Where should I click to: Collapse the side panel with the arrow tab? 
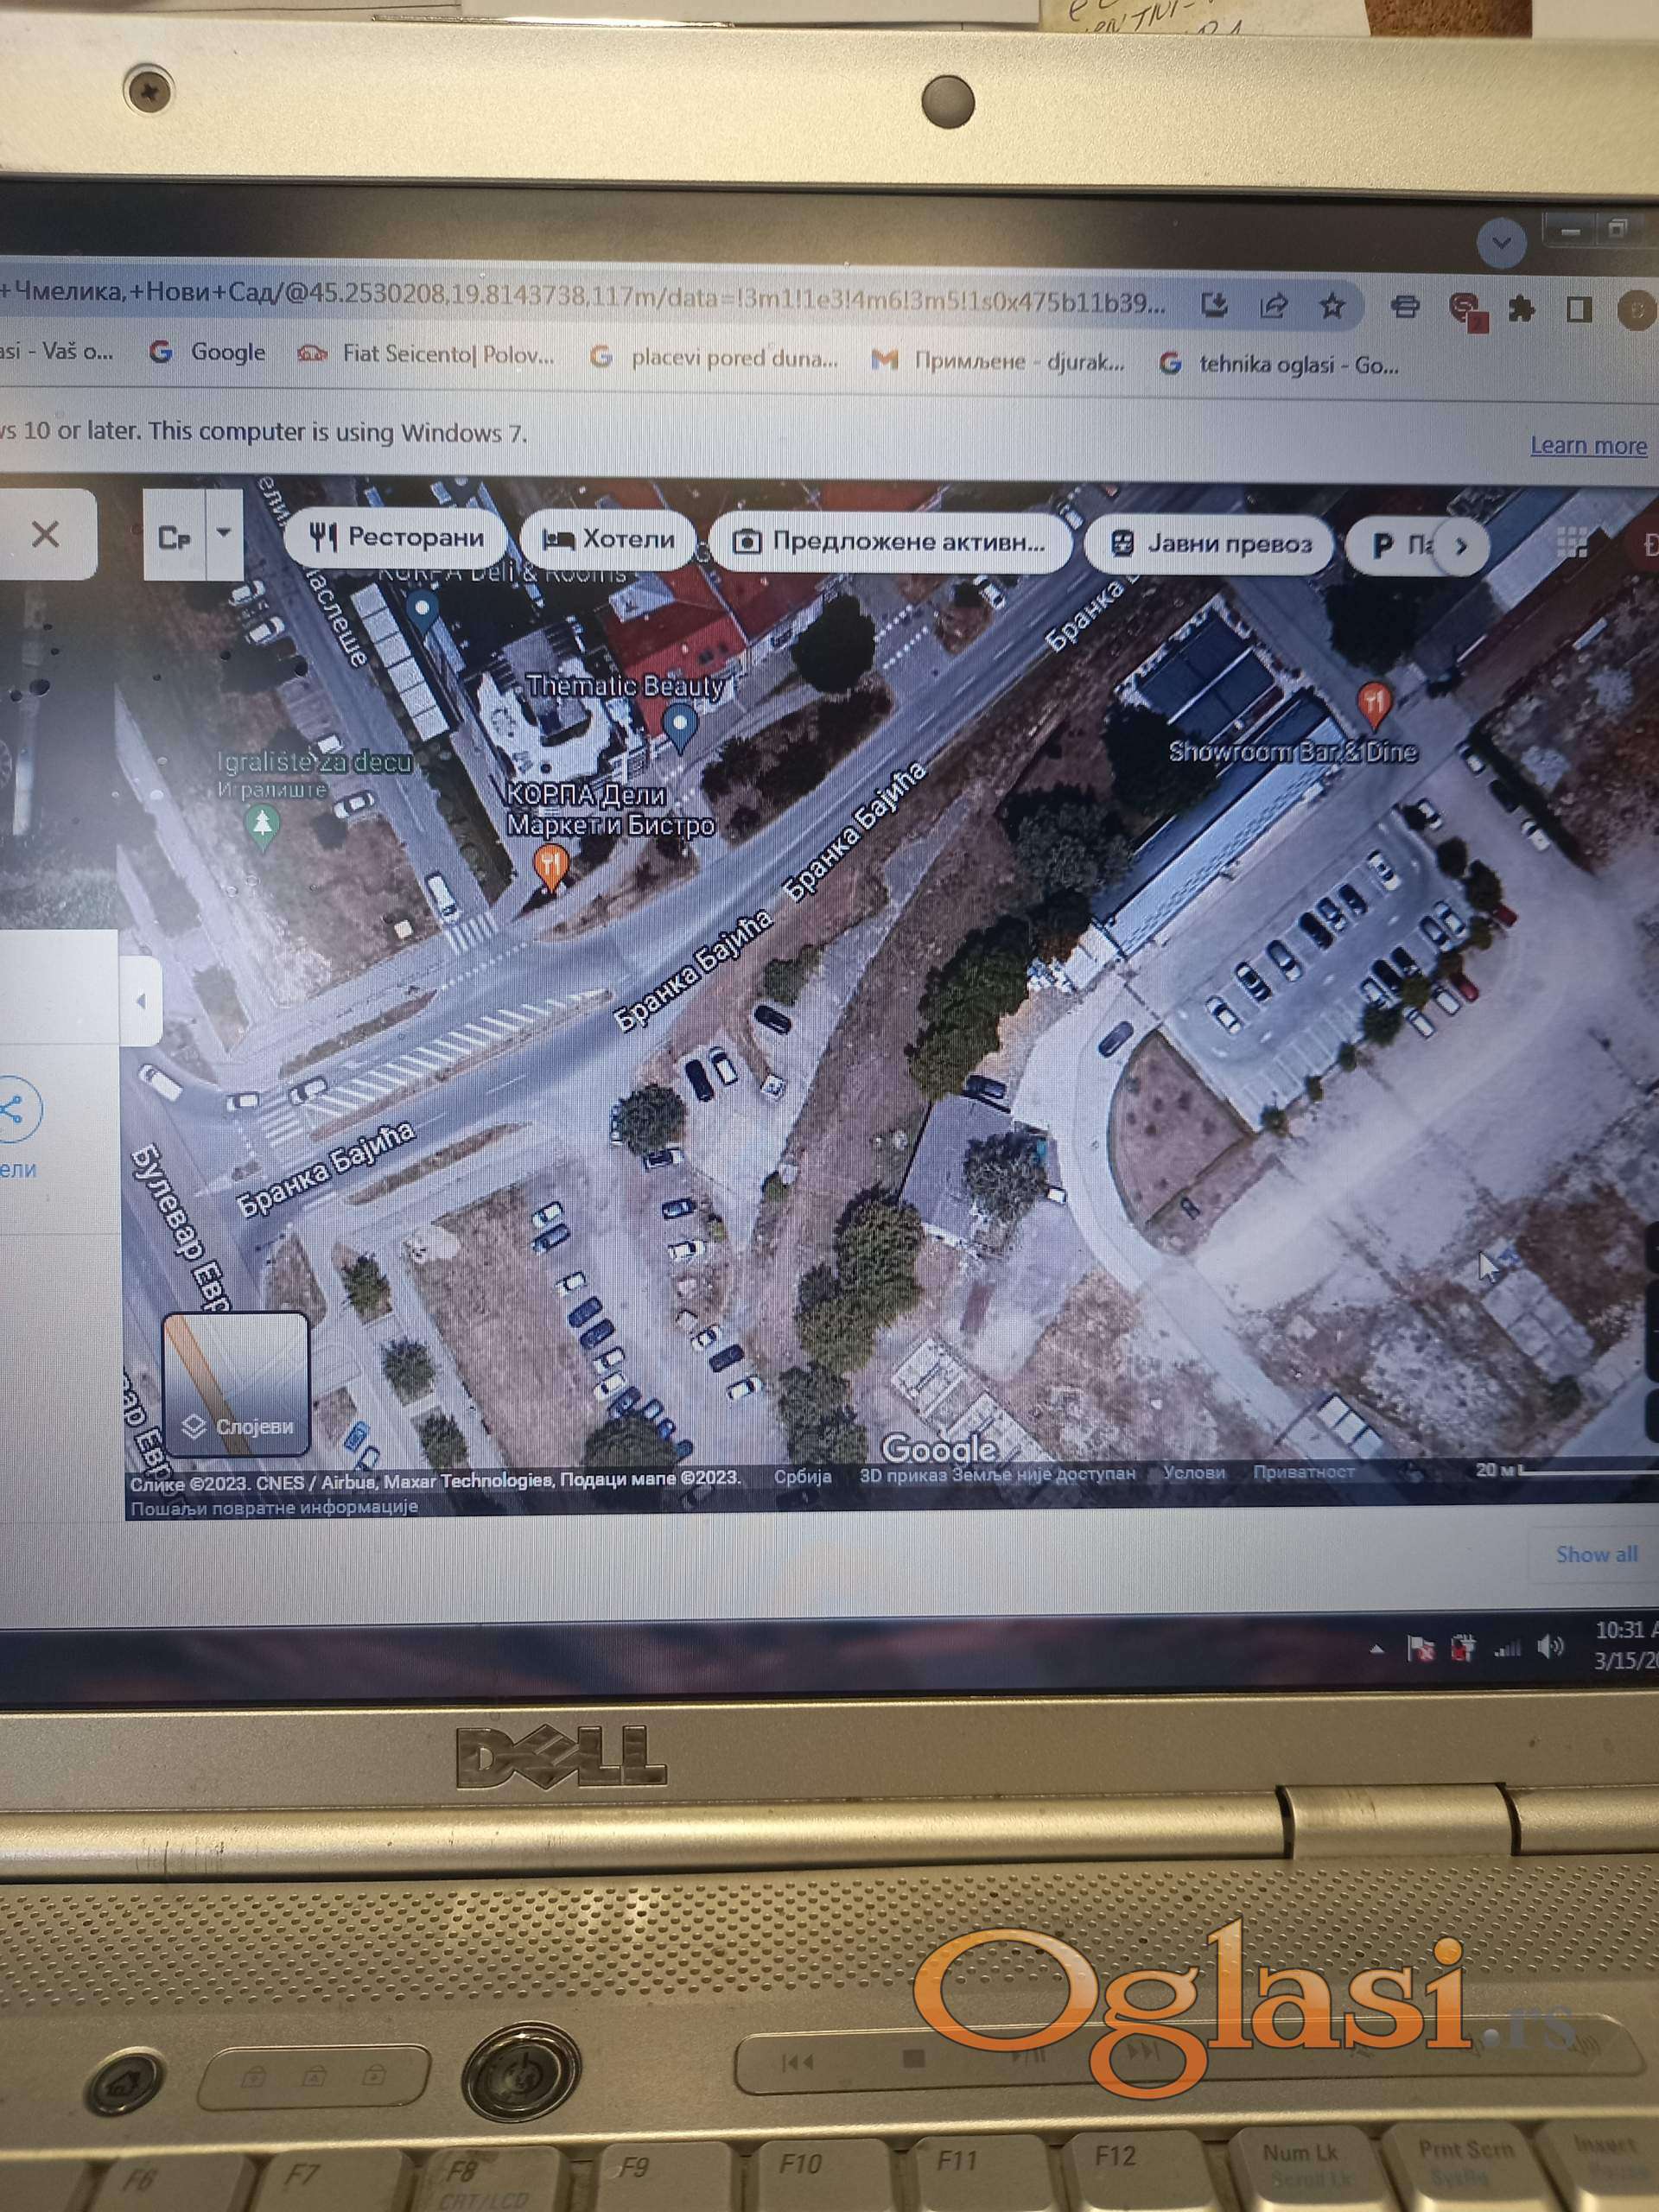pyautogui.click(x=141, y=1000)
